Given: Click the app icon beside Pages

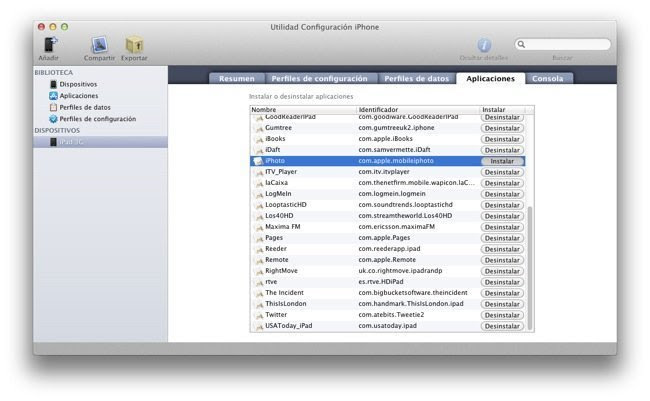Looking at the screenshot, I should [259, 238].
